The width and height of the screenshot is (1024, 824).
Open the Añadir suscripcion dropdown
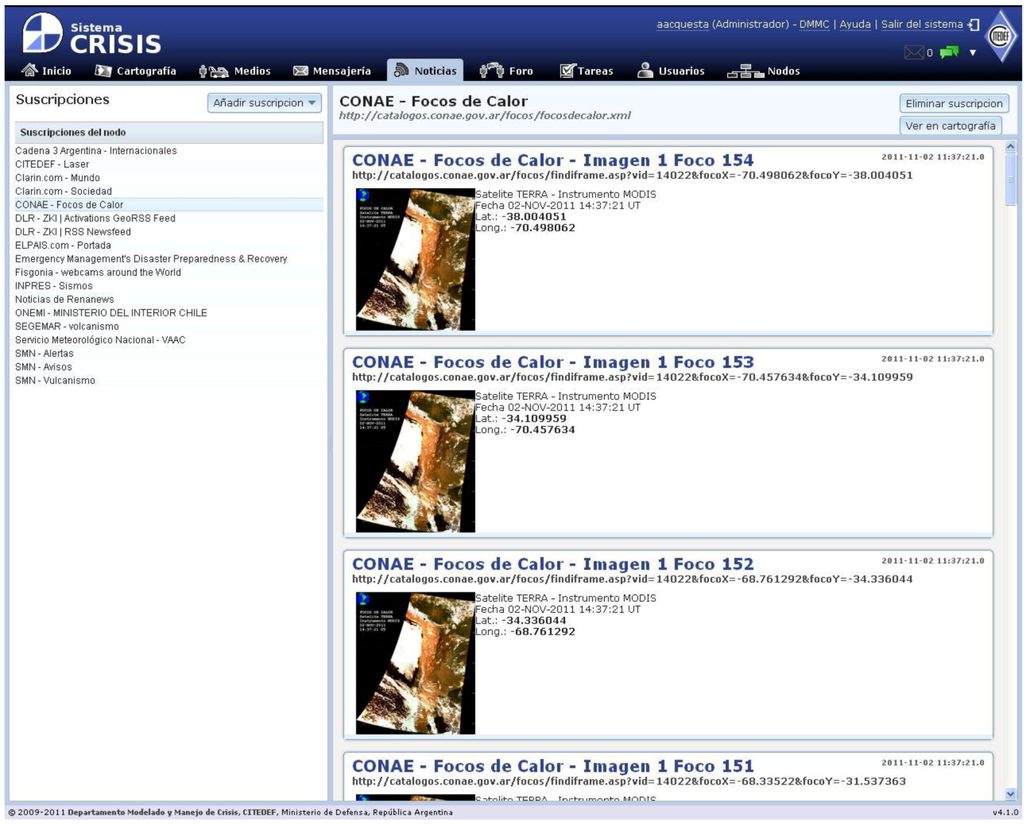coord(264,103)
